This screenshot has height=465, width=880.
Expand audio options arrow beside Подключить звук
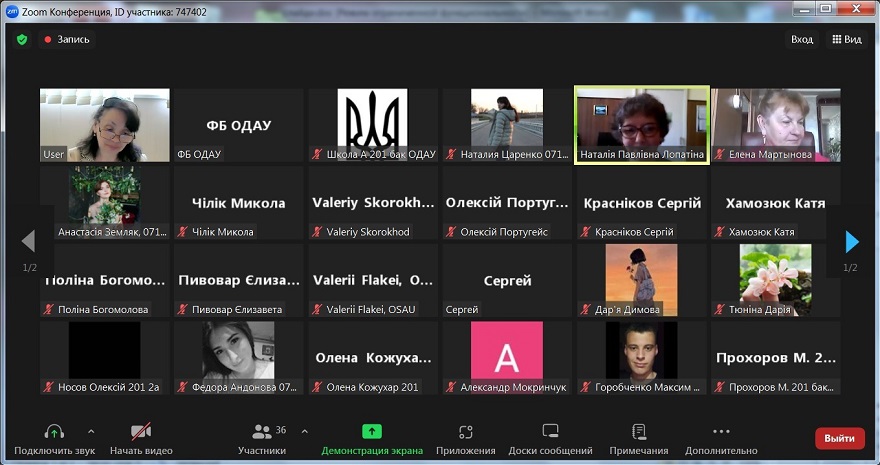pos(91,431)
